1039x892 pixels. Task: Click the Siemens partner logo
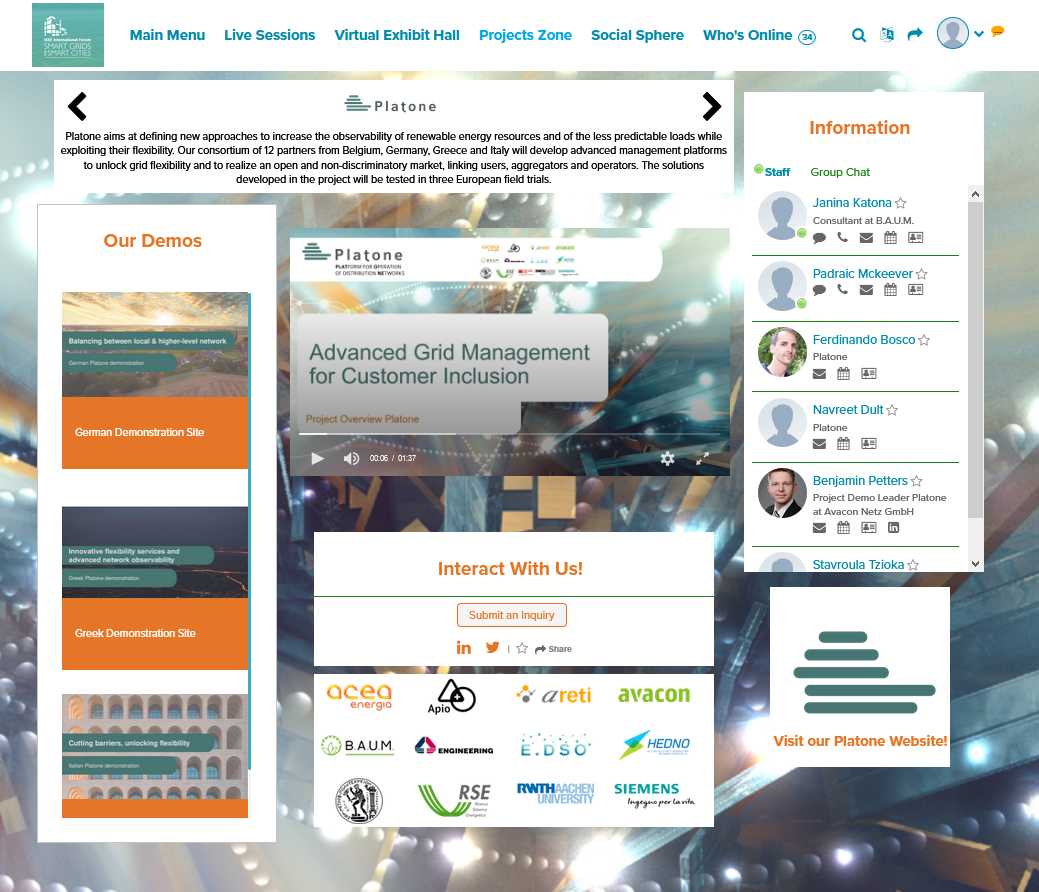[x=655, y=795]
